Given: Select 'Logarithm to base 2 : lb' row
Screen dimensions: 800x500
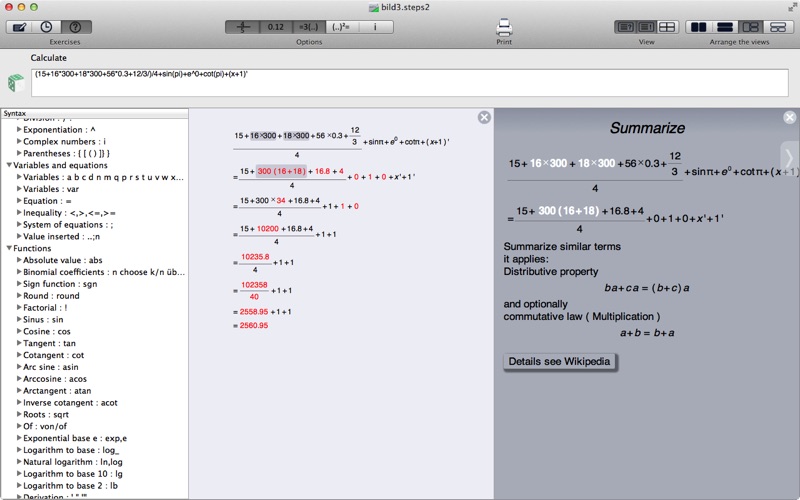Looking at the screenshot, I should pos(94,486).
